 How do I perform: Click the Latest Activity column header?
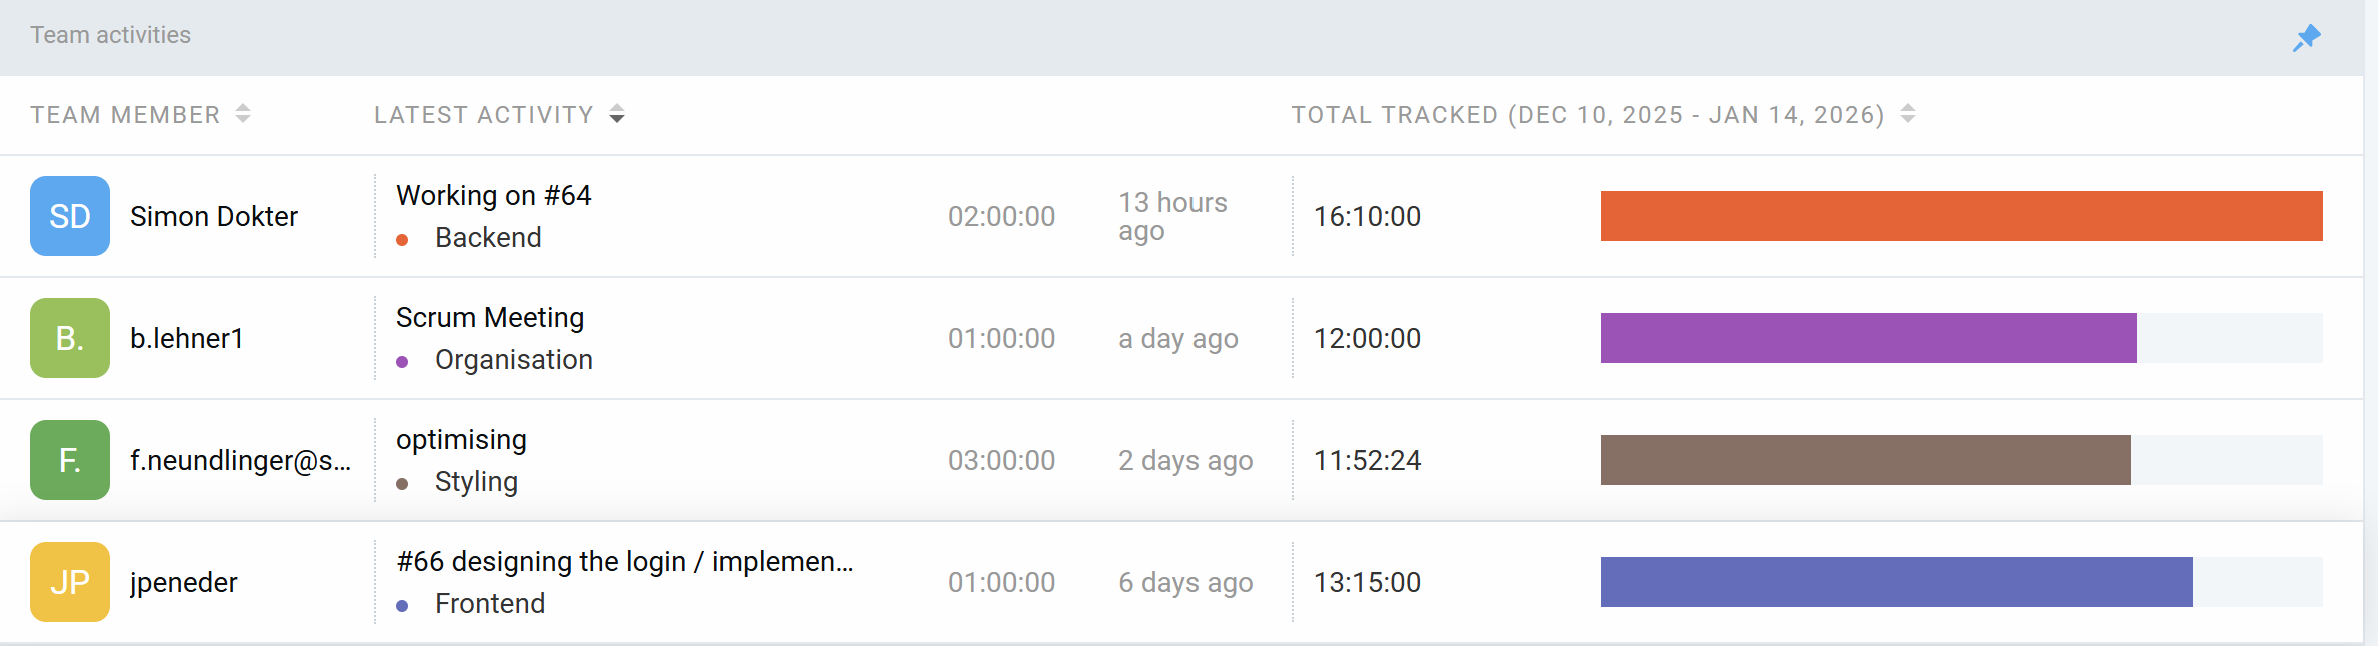coord(484,115)
